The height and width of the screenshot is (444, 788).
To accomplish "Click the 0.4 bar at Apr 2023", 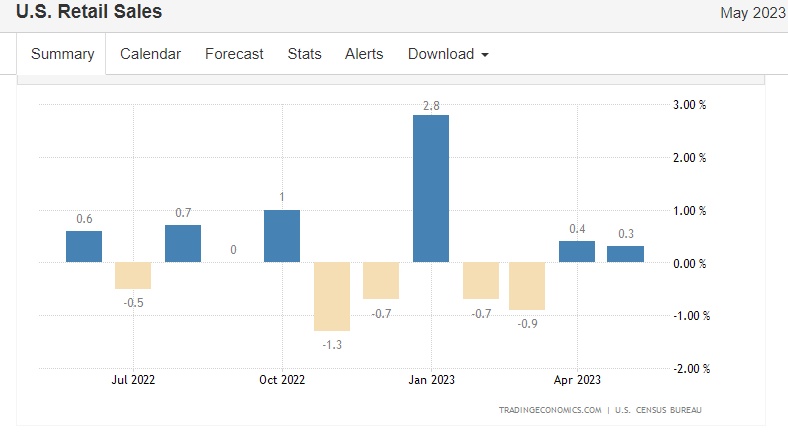I will click(577, 251).
